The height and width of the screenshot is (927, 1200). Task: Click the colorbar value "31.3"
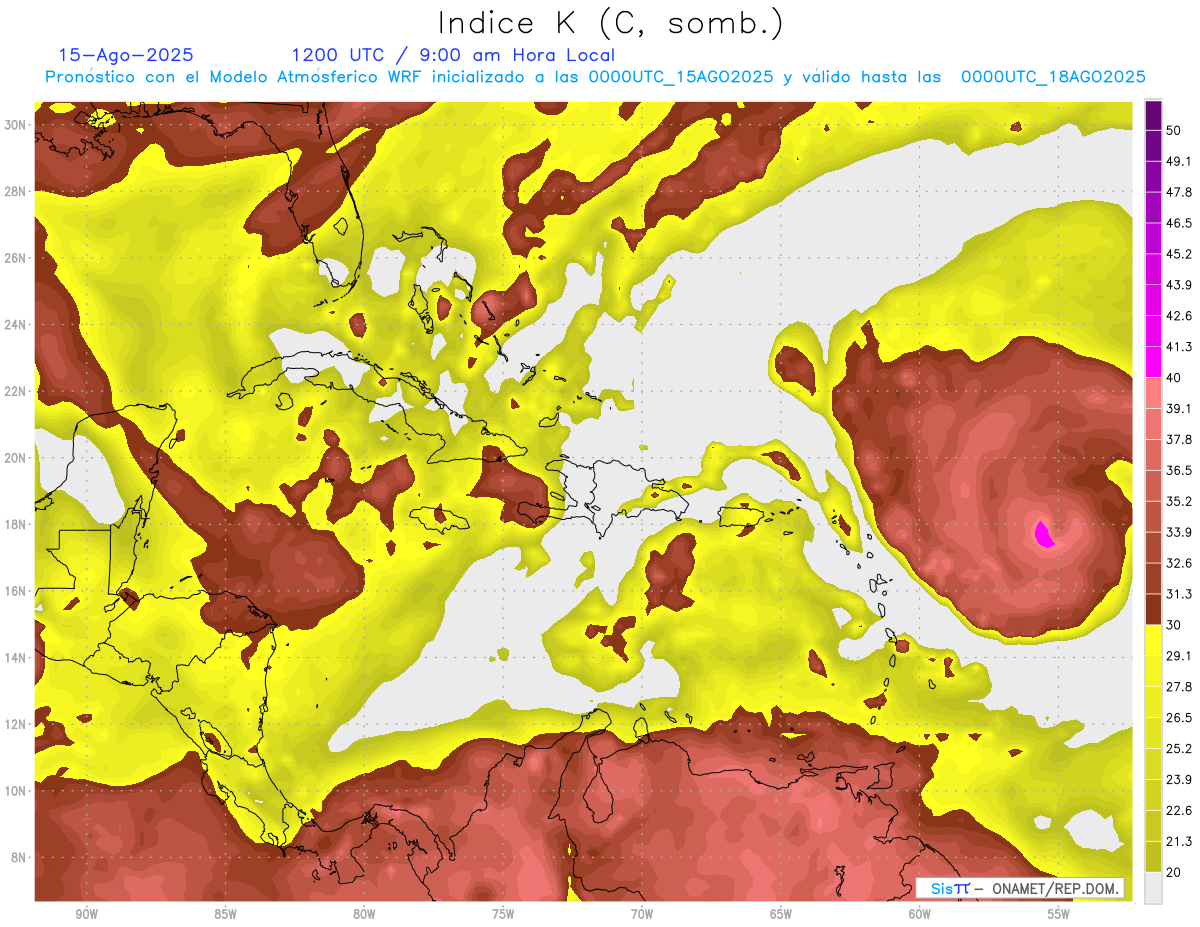1179,594
